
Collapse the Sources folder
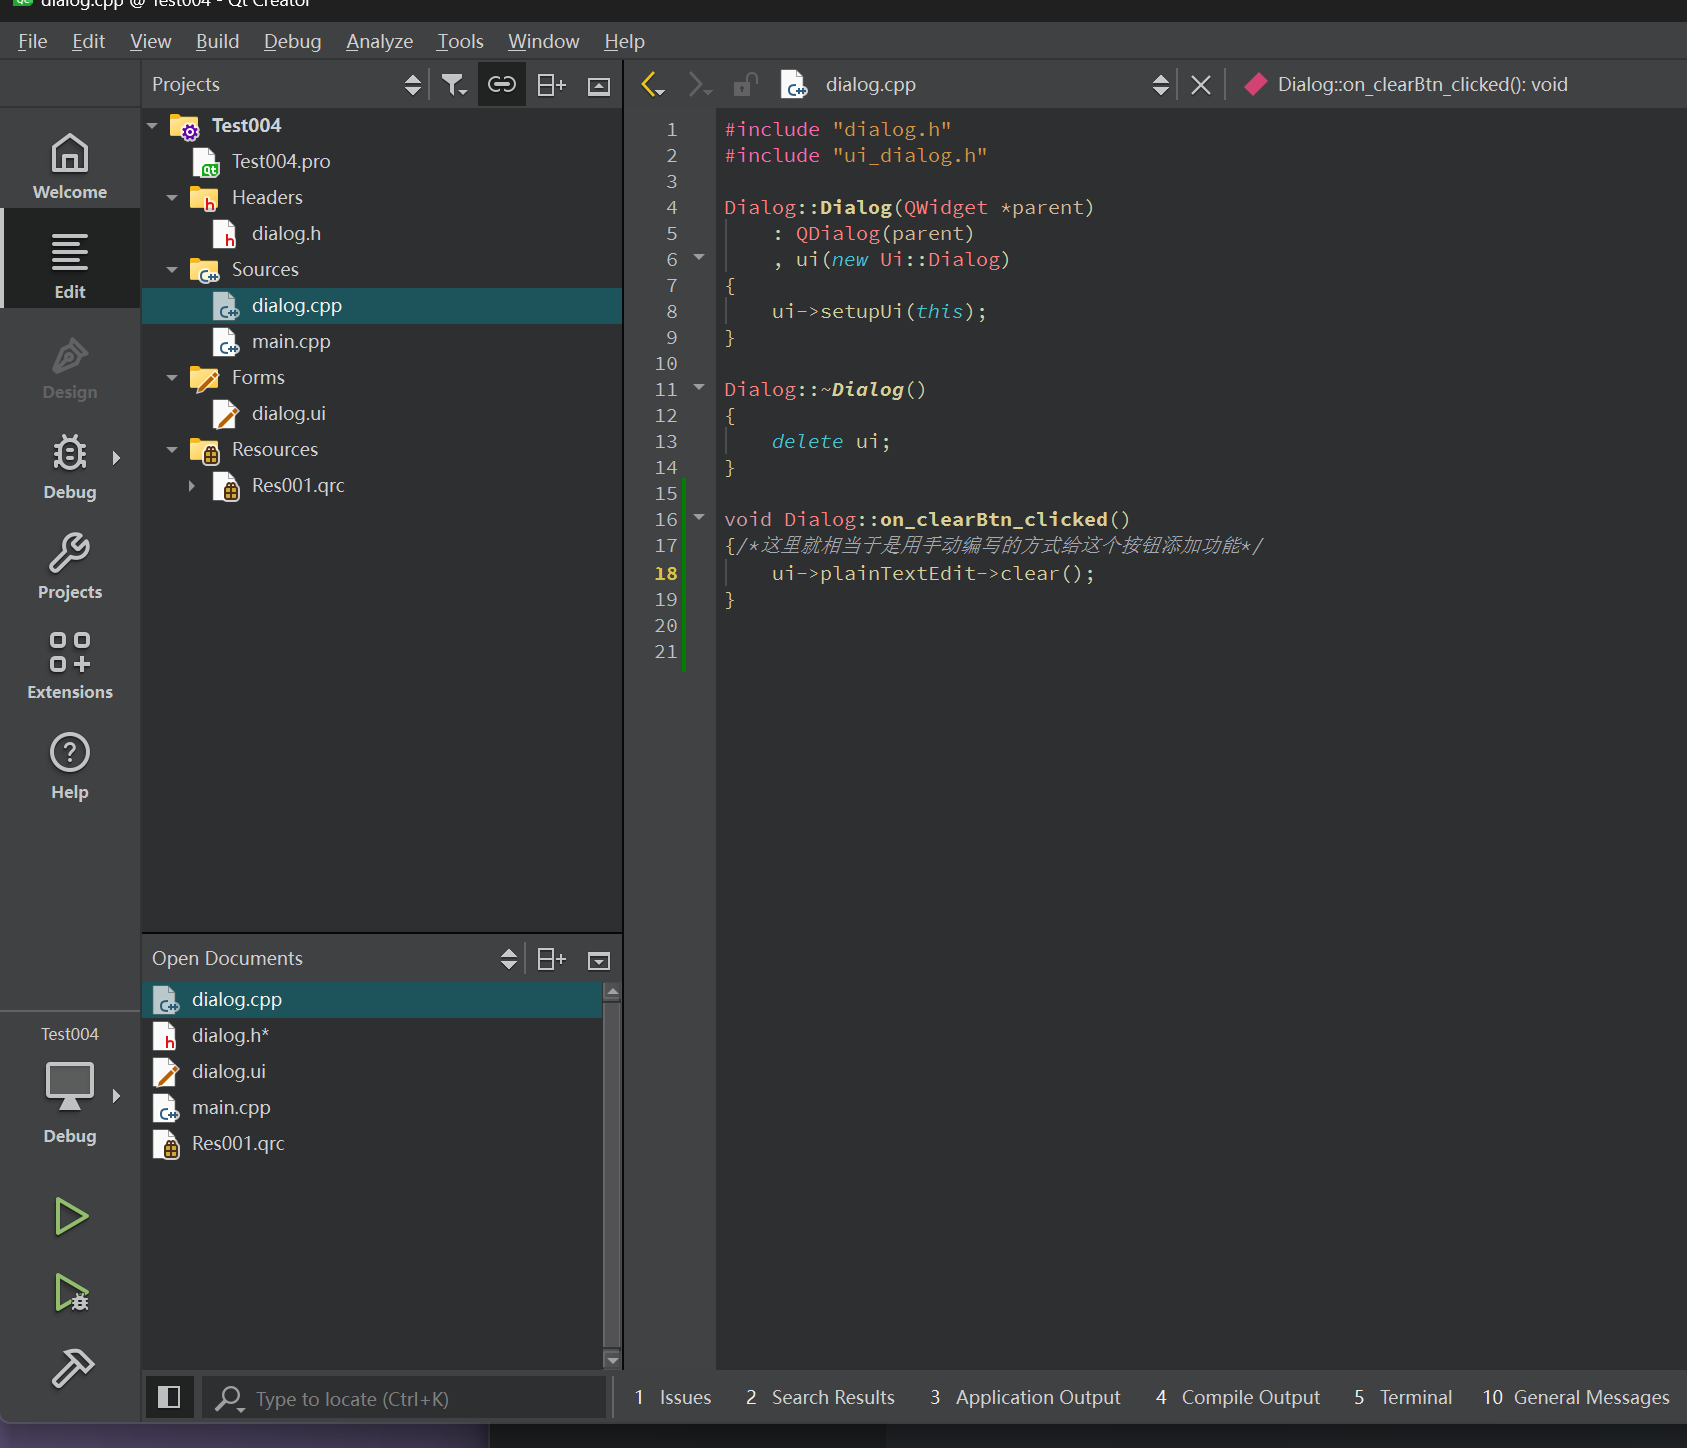coord(172,270)
